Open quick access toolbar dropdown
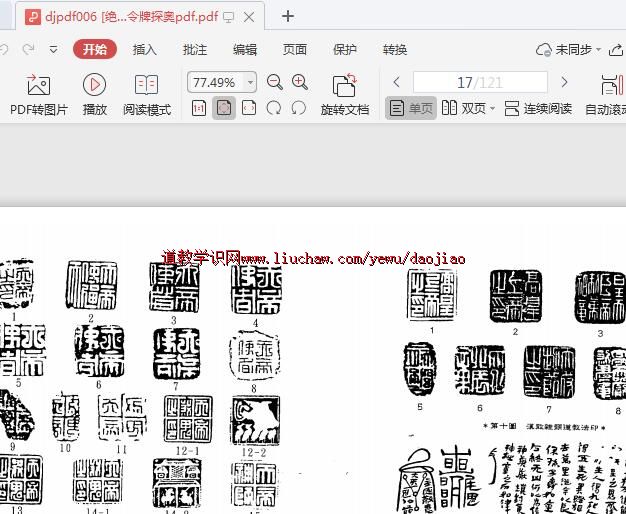Image resolution: width=626 pixels, height=514 pixels. pos(53,50)
